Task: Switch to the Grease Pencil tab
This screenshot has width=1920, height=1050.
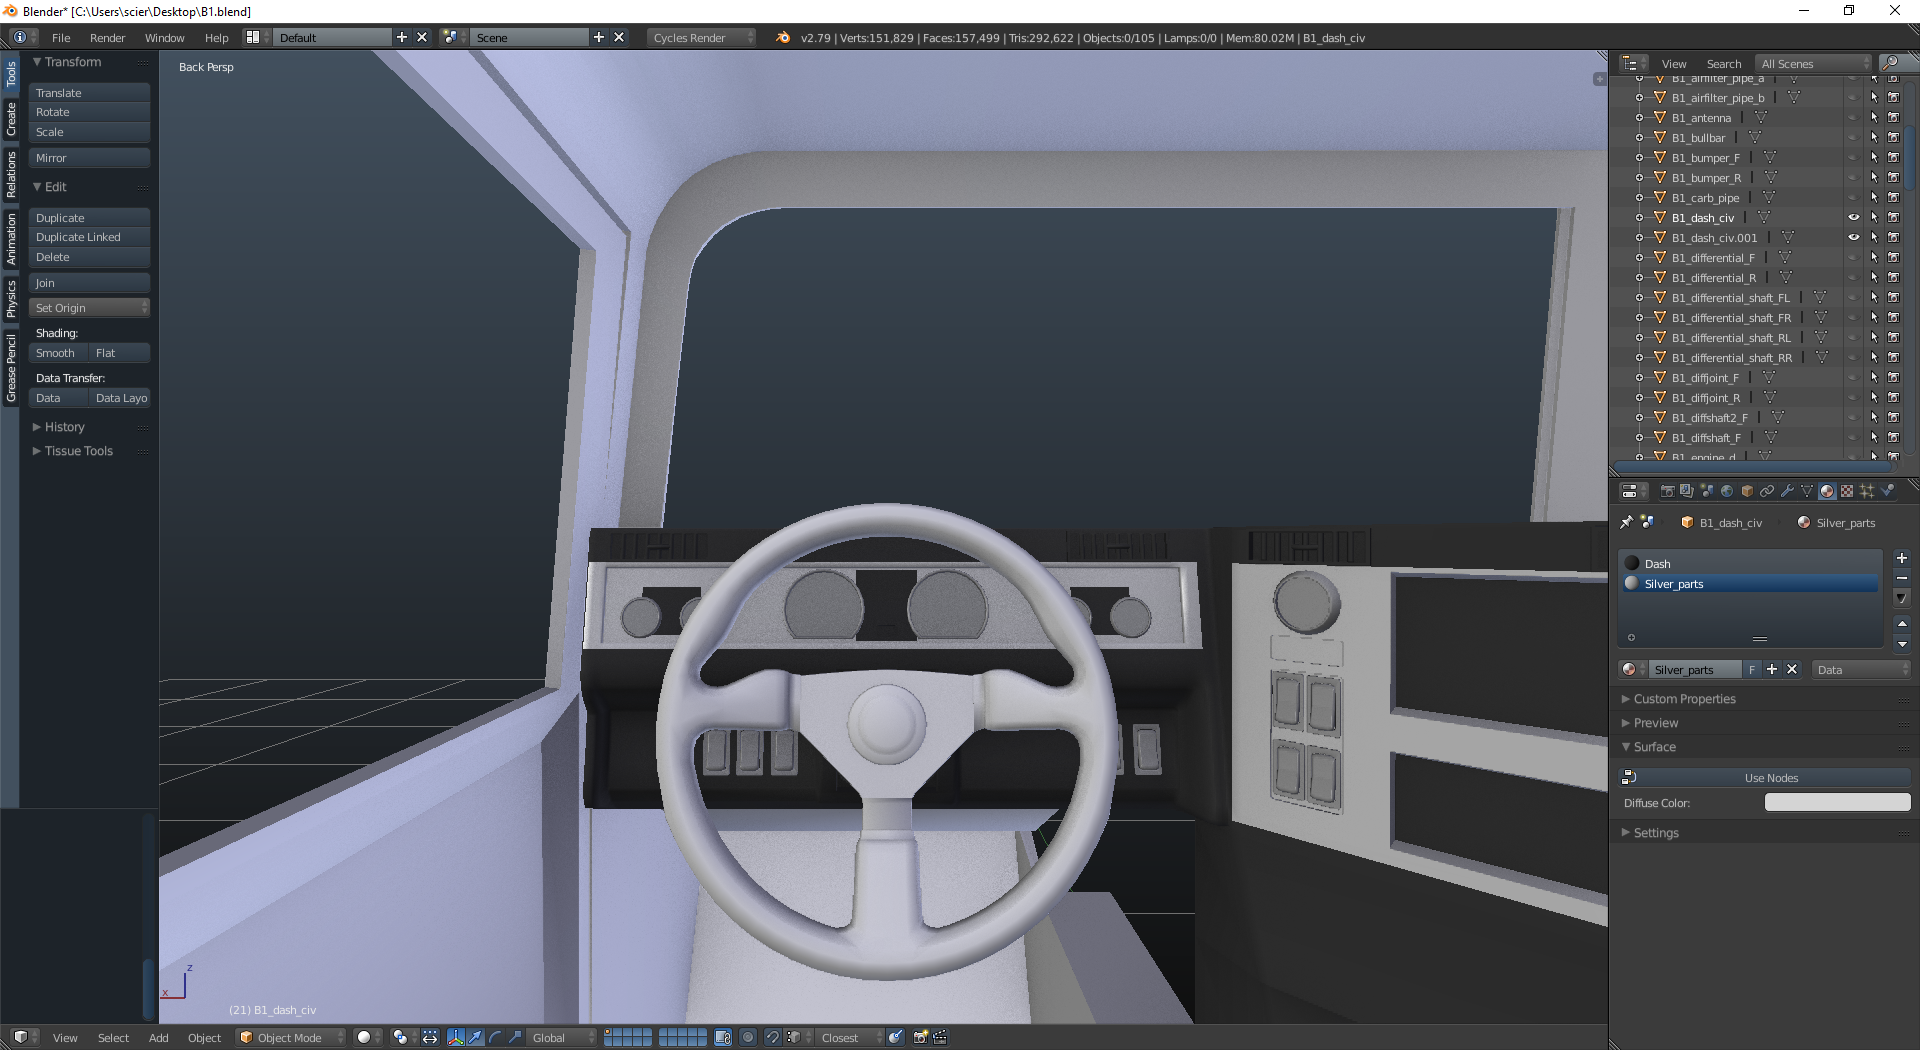Action: tap(10, 368)
